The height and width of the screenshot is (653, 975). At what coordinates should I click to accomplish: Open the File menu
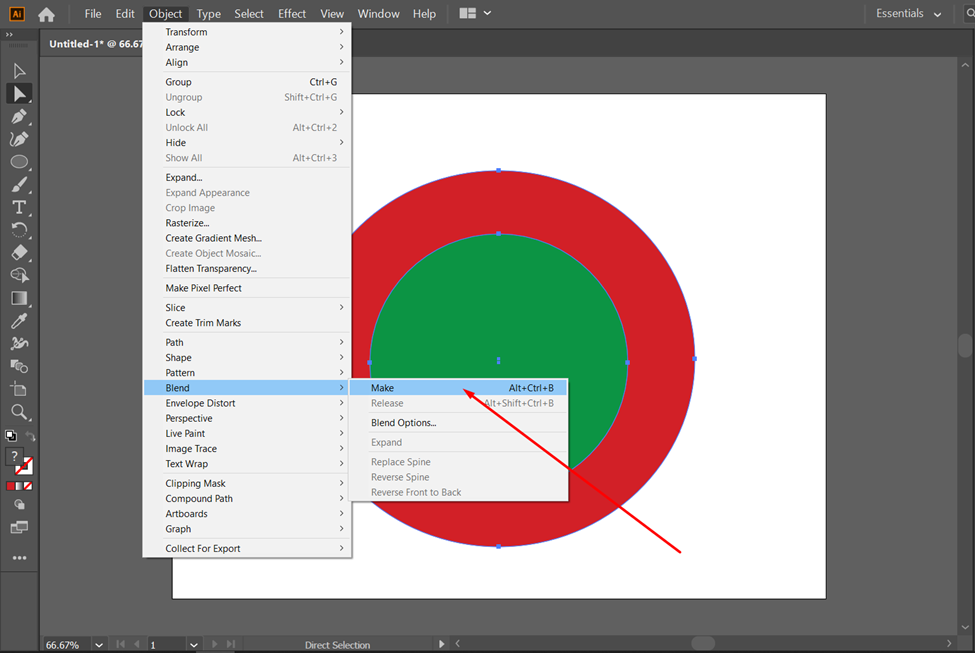[x=93, y=14]
